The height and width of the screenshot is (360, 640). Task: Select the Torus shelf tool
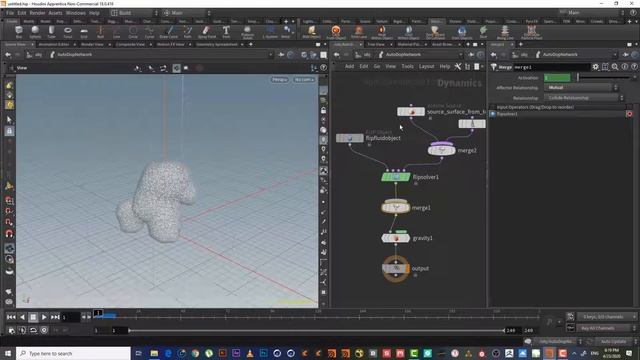pos(68,31)
